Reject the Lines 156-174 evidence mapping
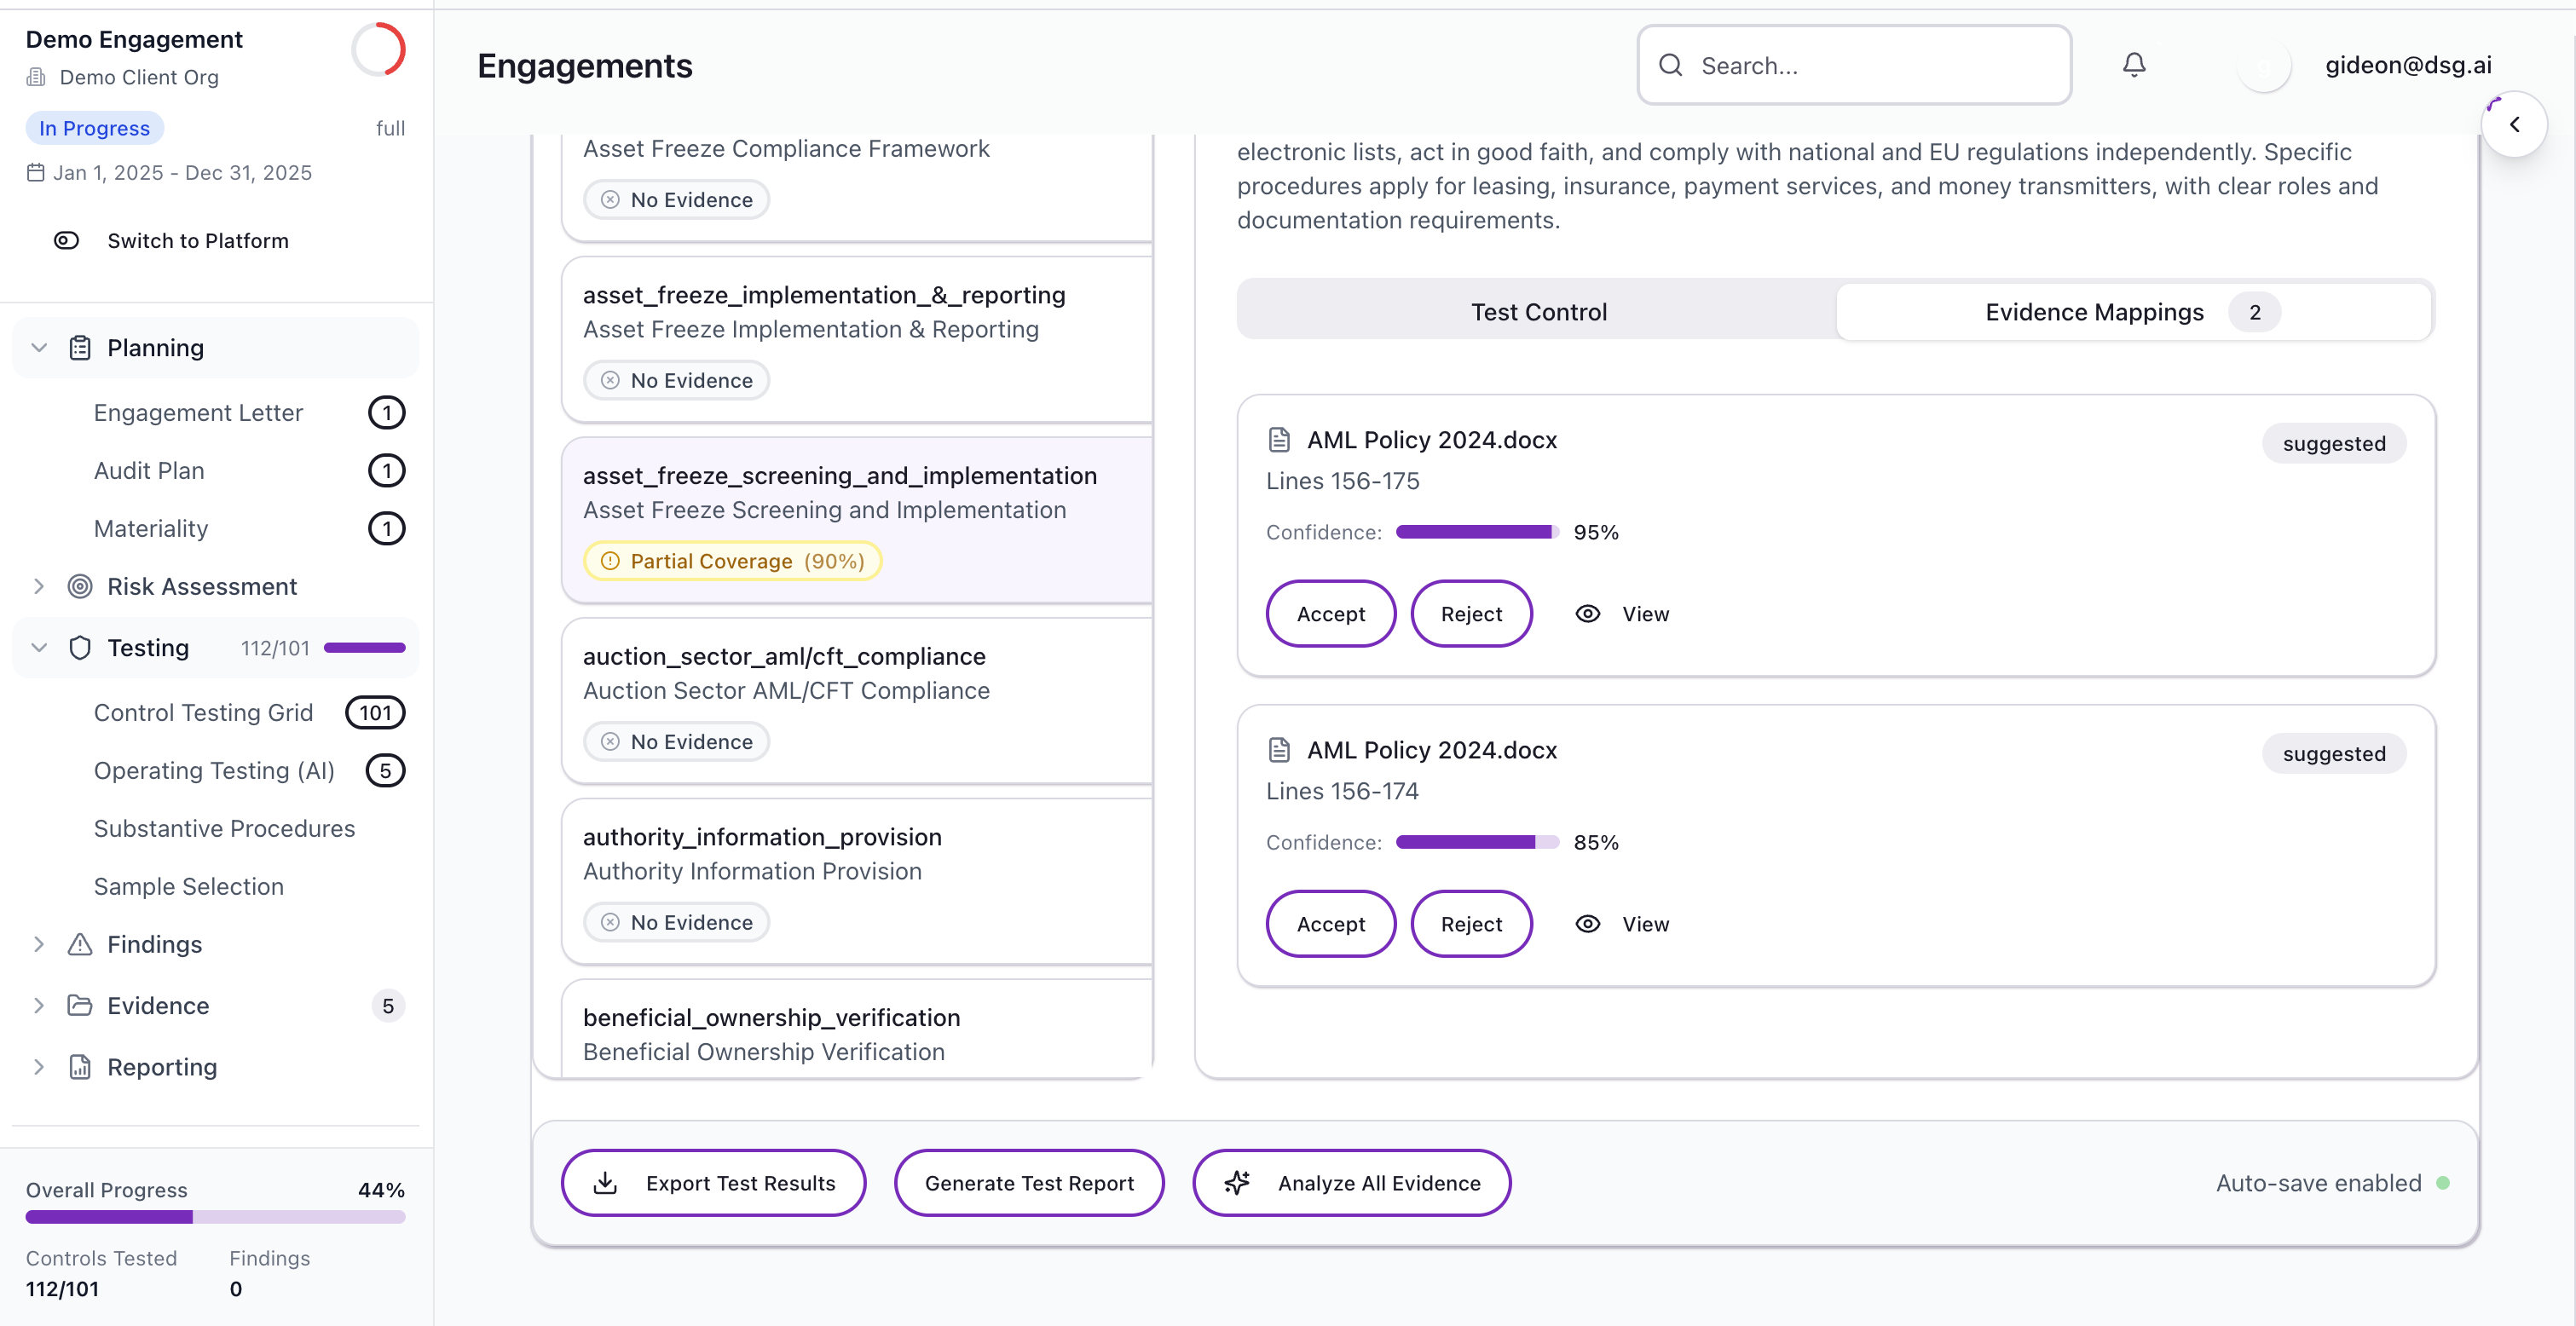This screenshot has height=1326, width=2576. pyautogui.click(x=1471, y=923)
